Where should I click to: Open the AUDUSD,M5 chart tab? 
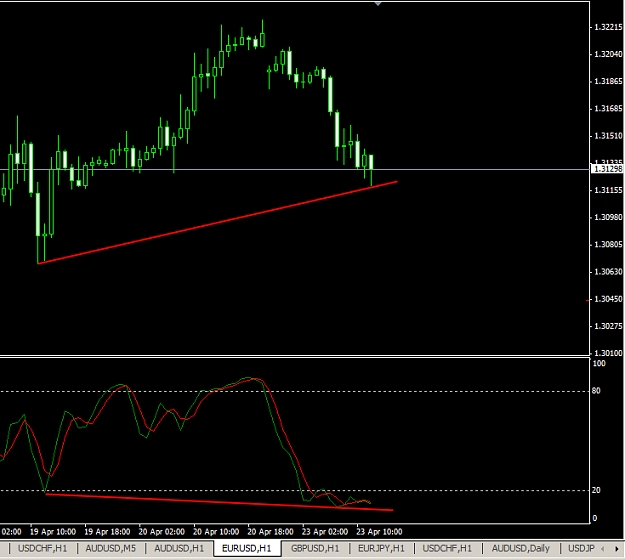[x=110, y=548]
